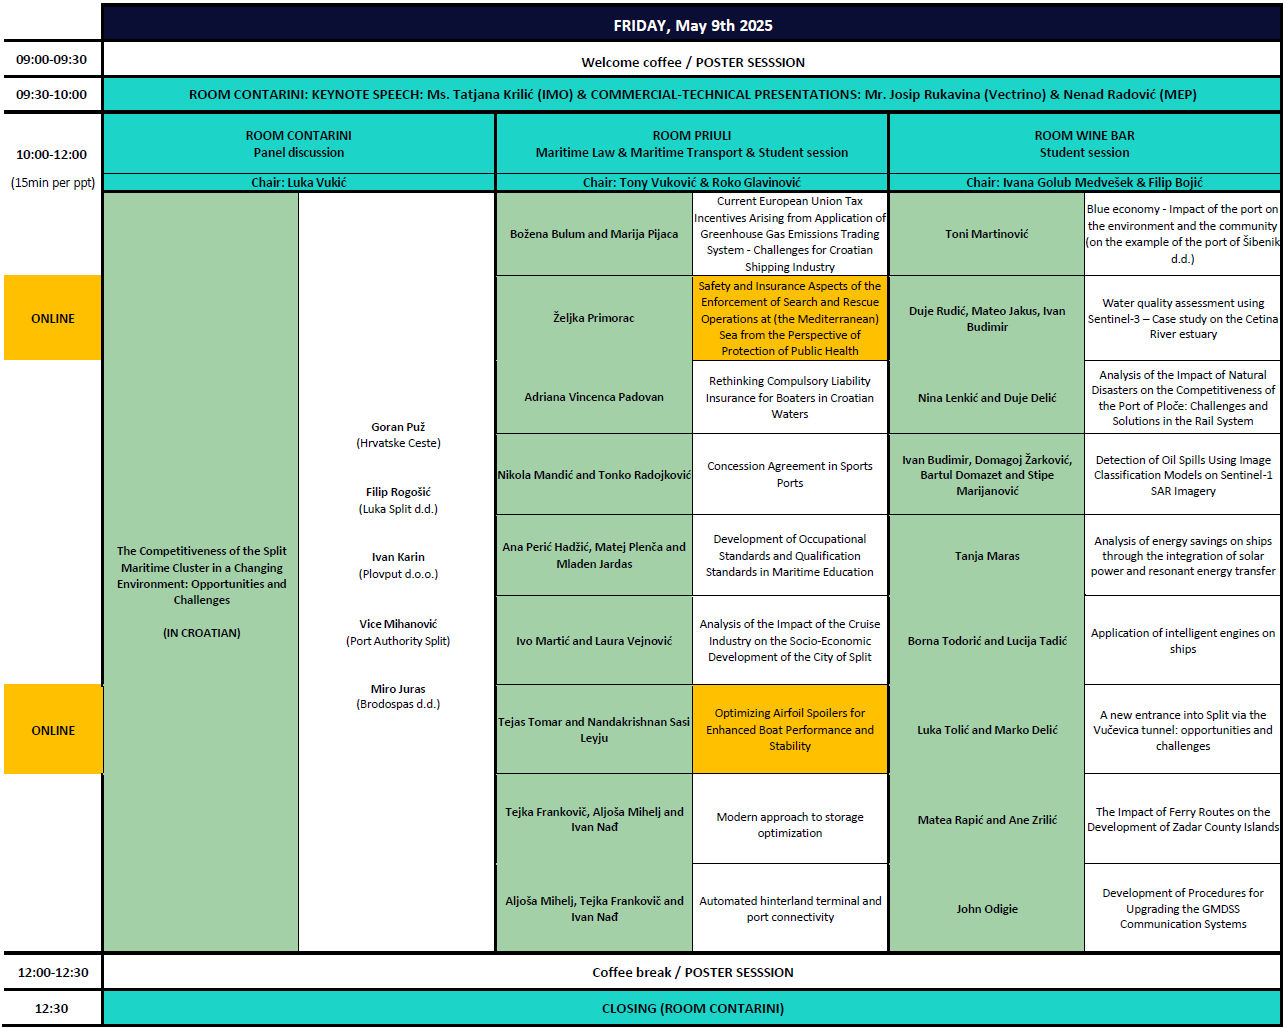The width and height of the screenshot is (1285, 1029).
Task: Select the 12:00-12:30 time cell
Action: pyautogui.click(x=52, y=972)
